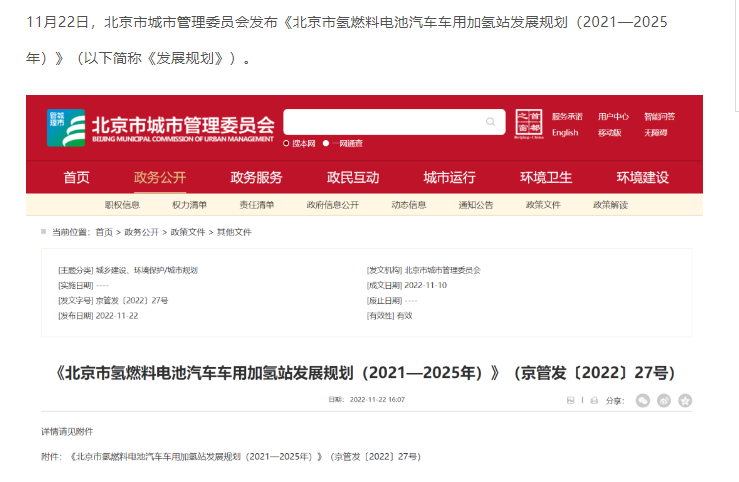Image resolution: width=739 pixels, height=482 pixels.
Task: Share the article via Weibo icon
Action: click(664, 400)
